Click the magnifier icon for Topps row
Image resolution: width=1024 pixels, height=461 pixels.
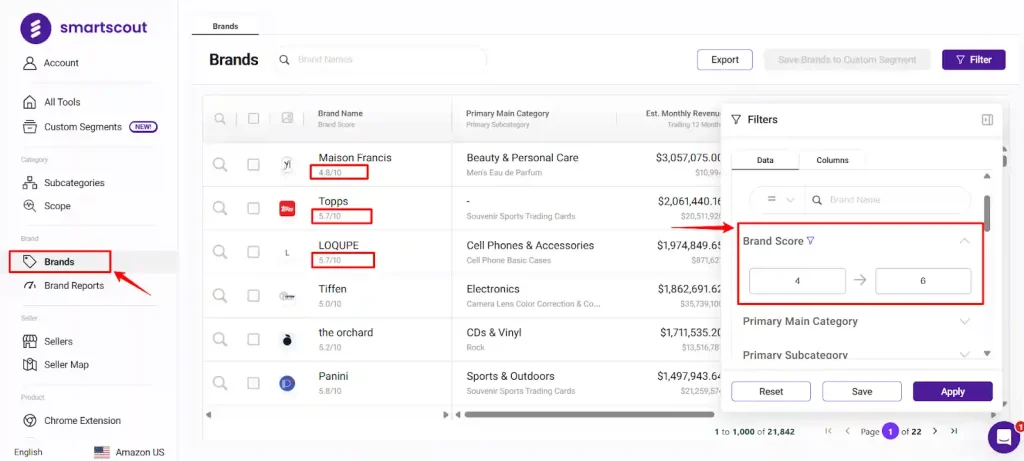tap(220, 208)
